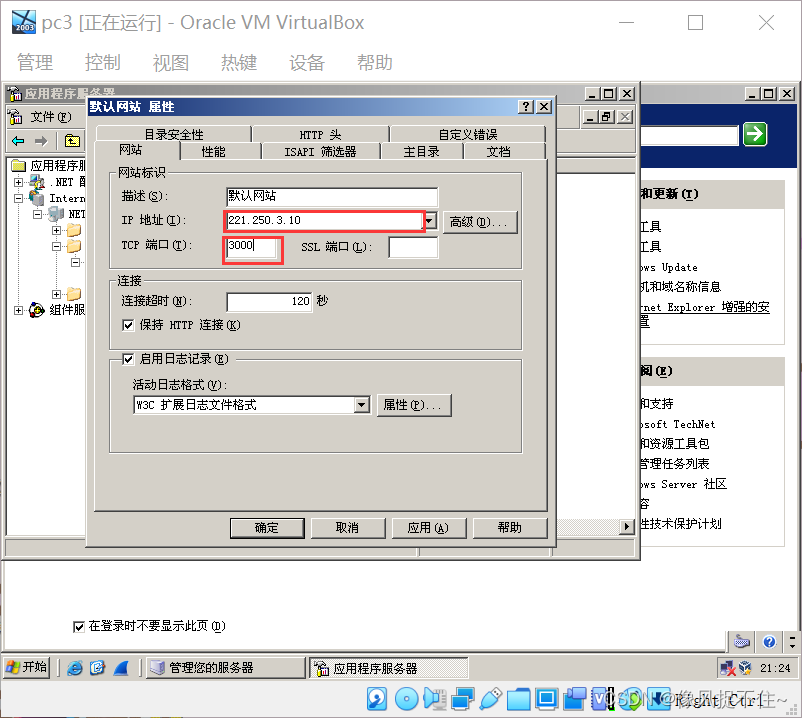Screen dimensions: 802x718
Task: Click the log 属性(P)... button
Action: (x=414, y=405)
